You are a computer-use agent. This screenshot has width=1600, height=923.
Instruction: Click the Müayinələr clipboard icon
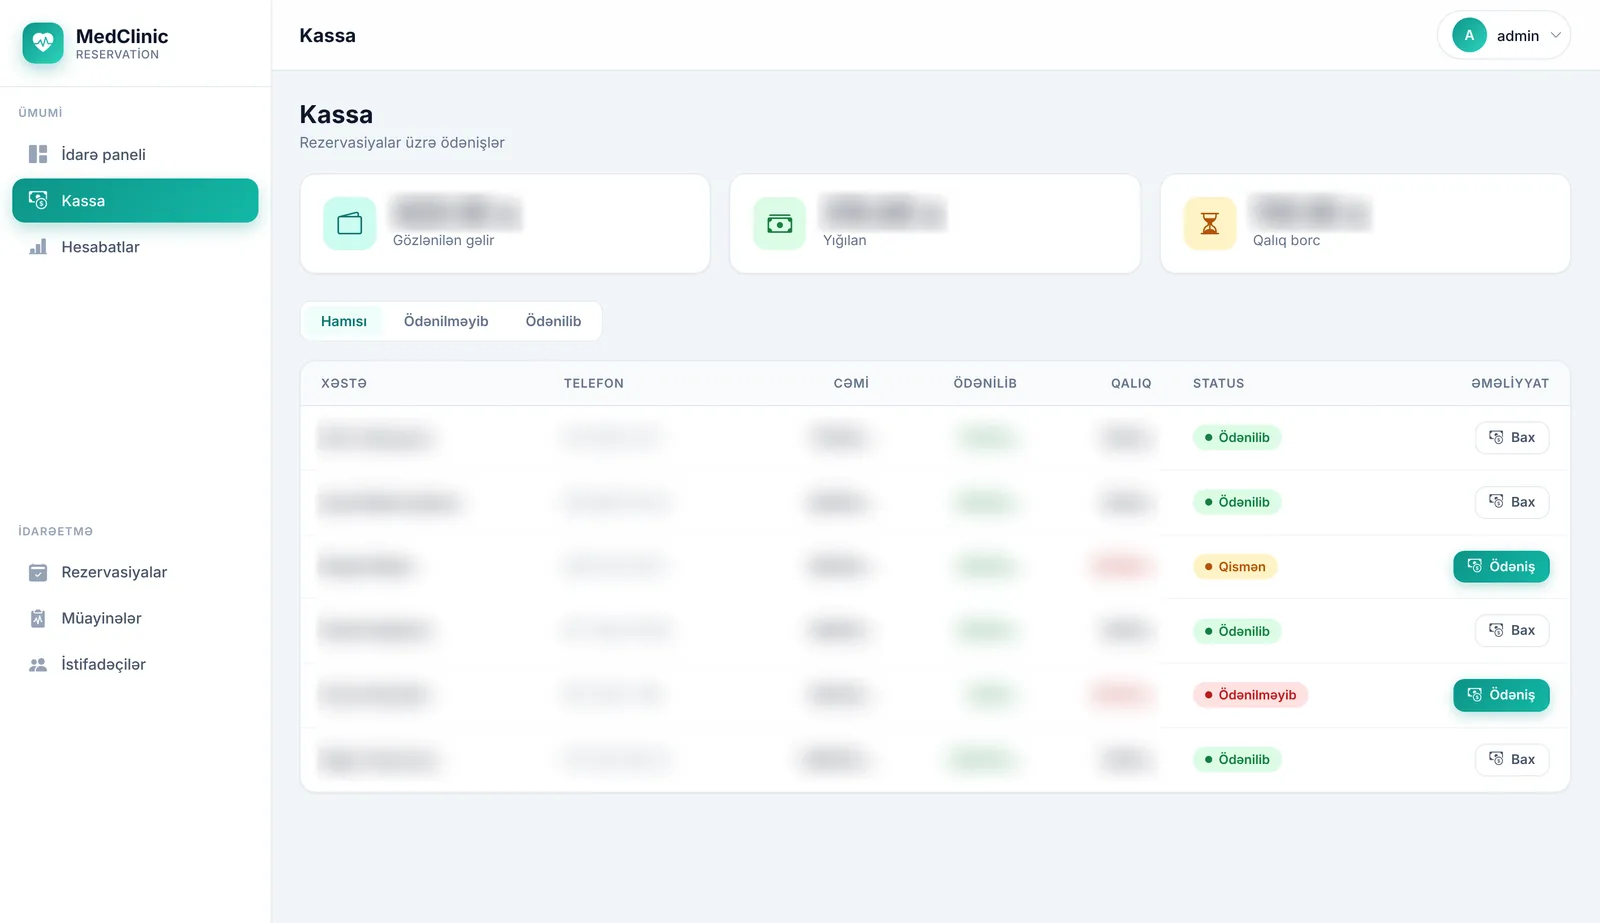(x=38, y=618)
